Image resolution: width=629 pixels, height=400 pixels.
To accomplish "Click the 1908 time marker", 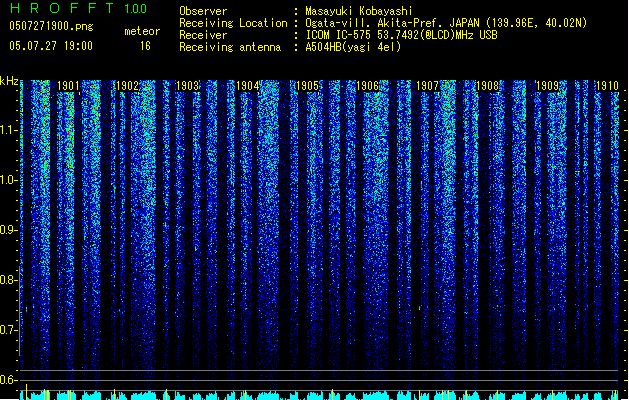I will [487, 86].
